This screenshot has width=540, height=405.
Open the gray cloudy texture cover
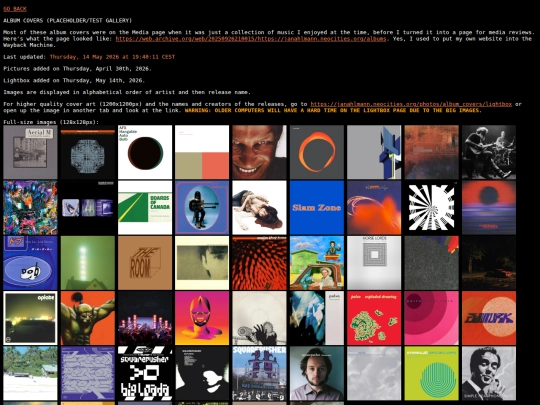click(374, 373)
